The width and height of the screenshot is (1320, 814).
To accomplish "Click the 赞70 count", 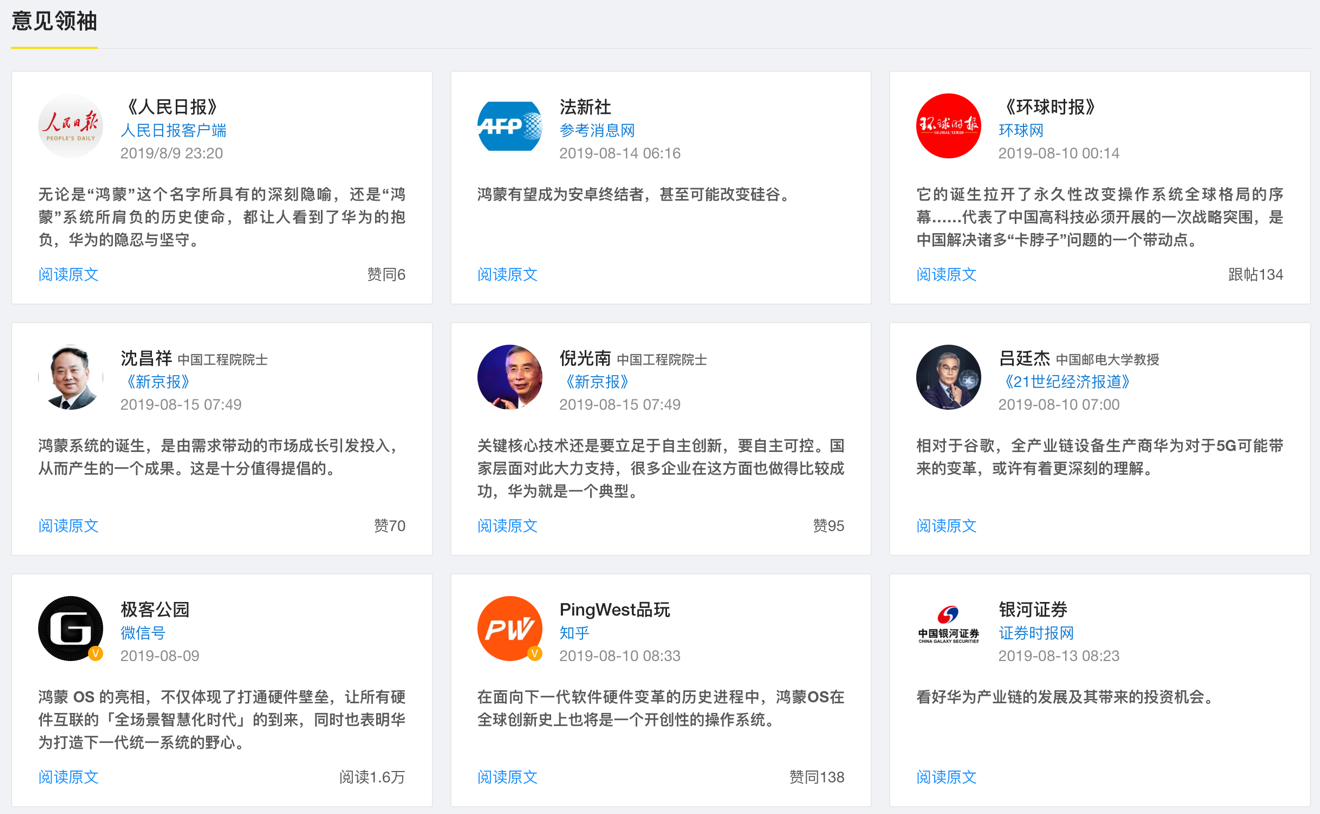I will coord(389,525).
